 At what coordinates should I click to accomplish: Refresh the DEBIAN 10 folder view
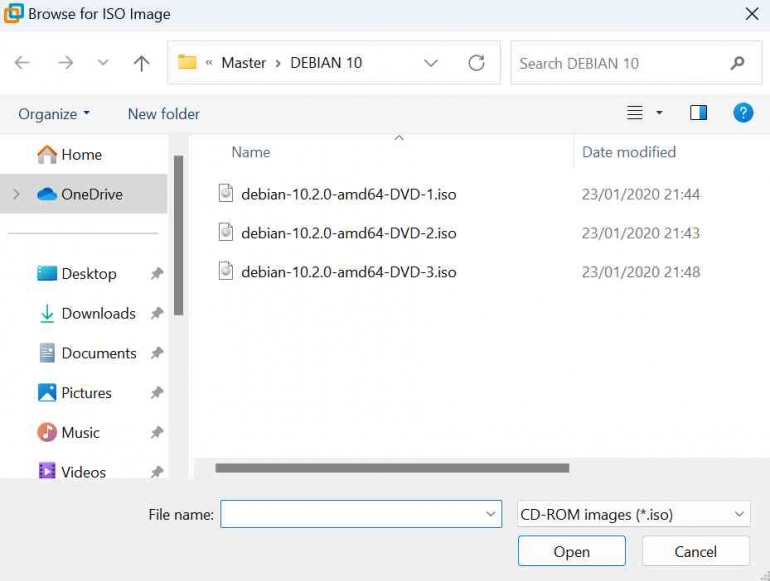point(477,63)
